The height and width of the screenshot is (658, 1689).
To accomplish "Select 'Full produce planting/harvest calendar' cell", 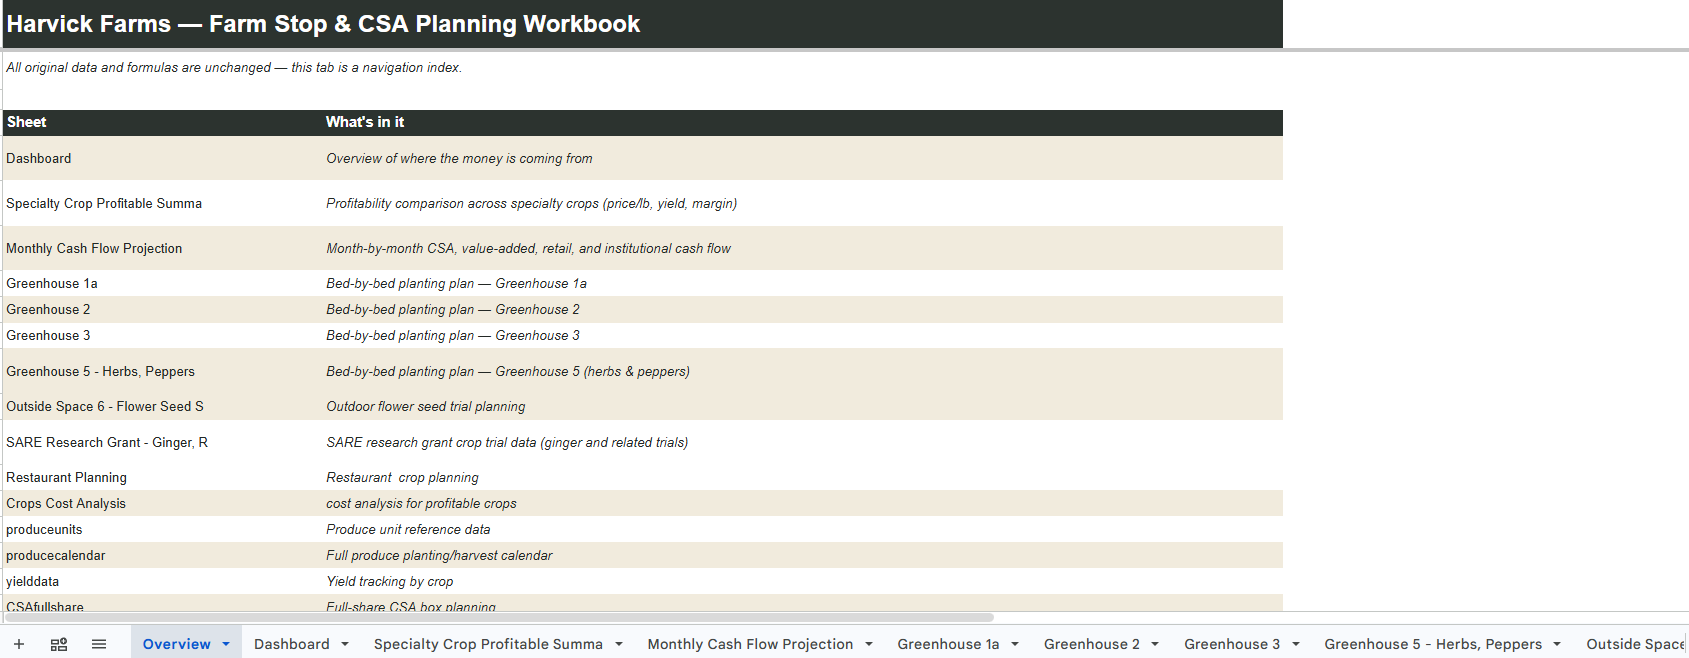I will pos(802,555).
